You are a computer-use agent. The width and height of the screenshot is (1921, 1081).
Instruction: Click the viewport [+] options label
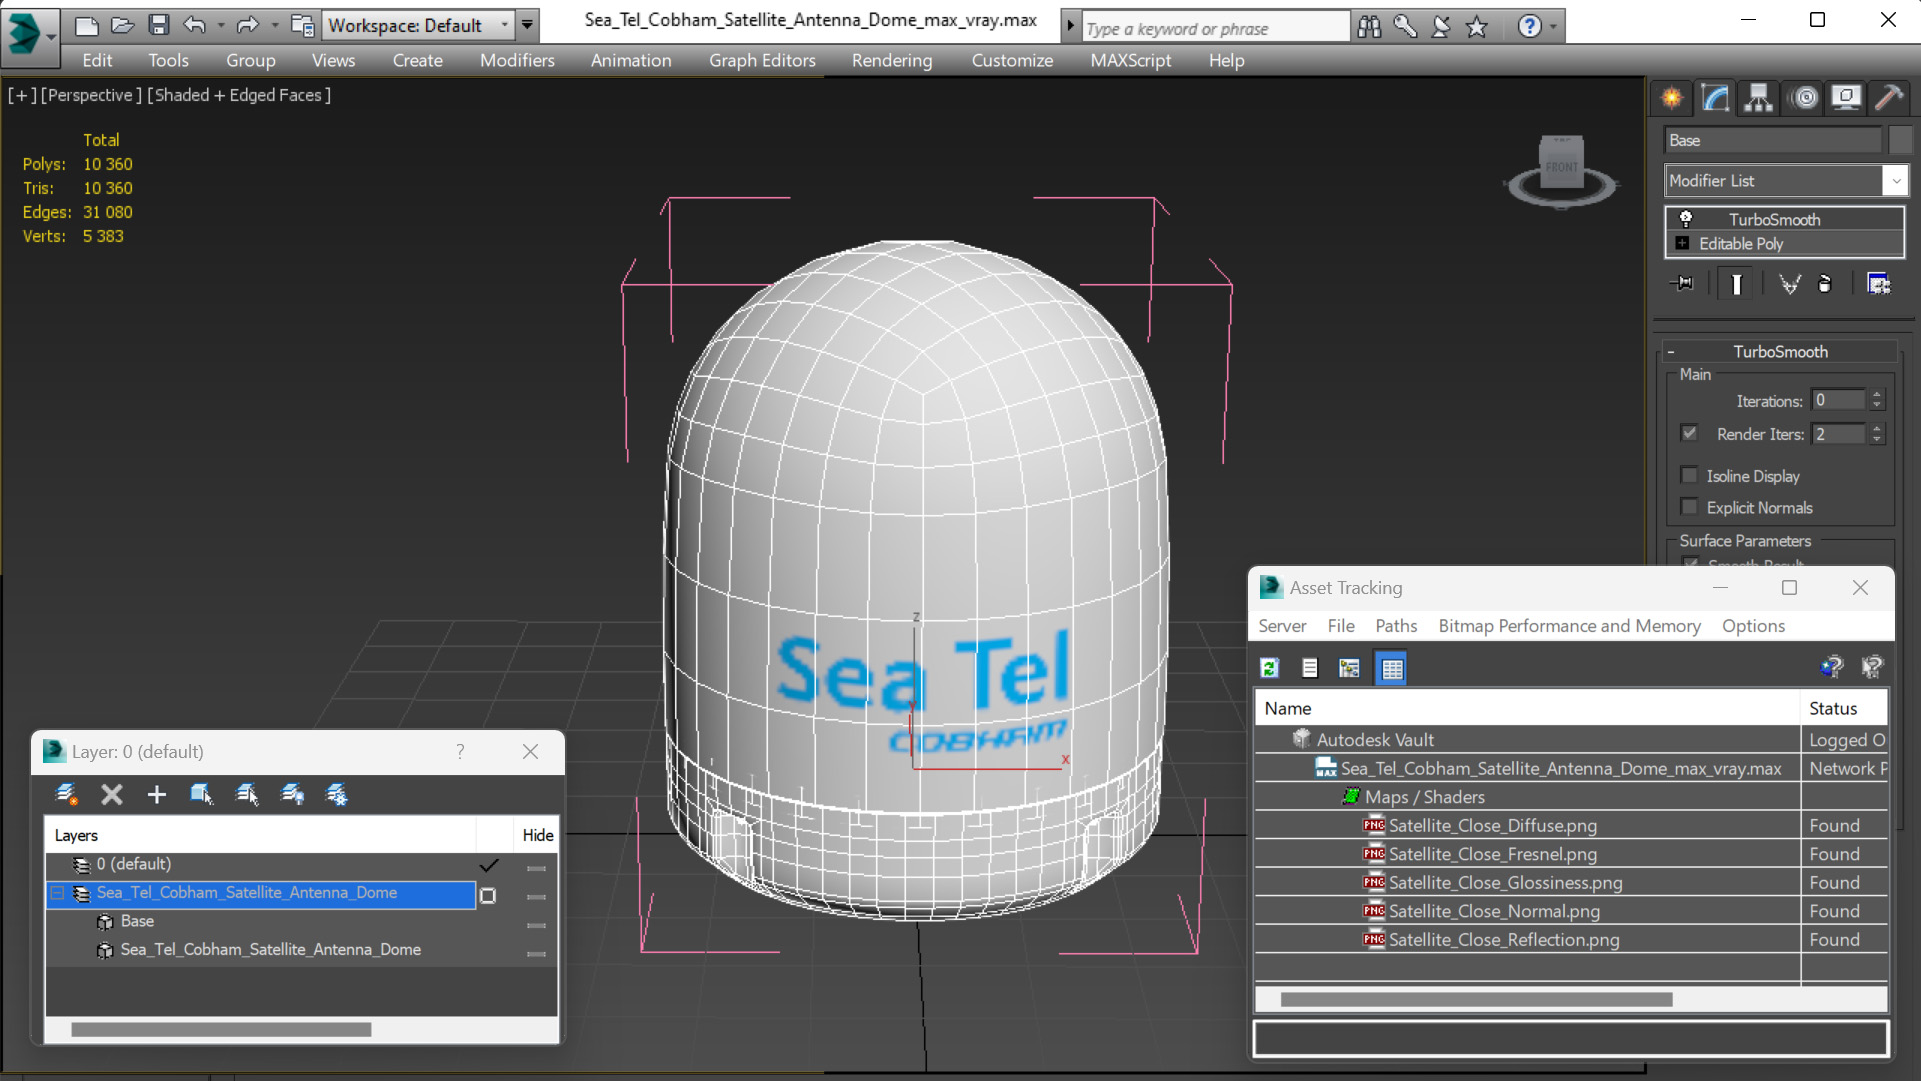(x=22, y=95)
